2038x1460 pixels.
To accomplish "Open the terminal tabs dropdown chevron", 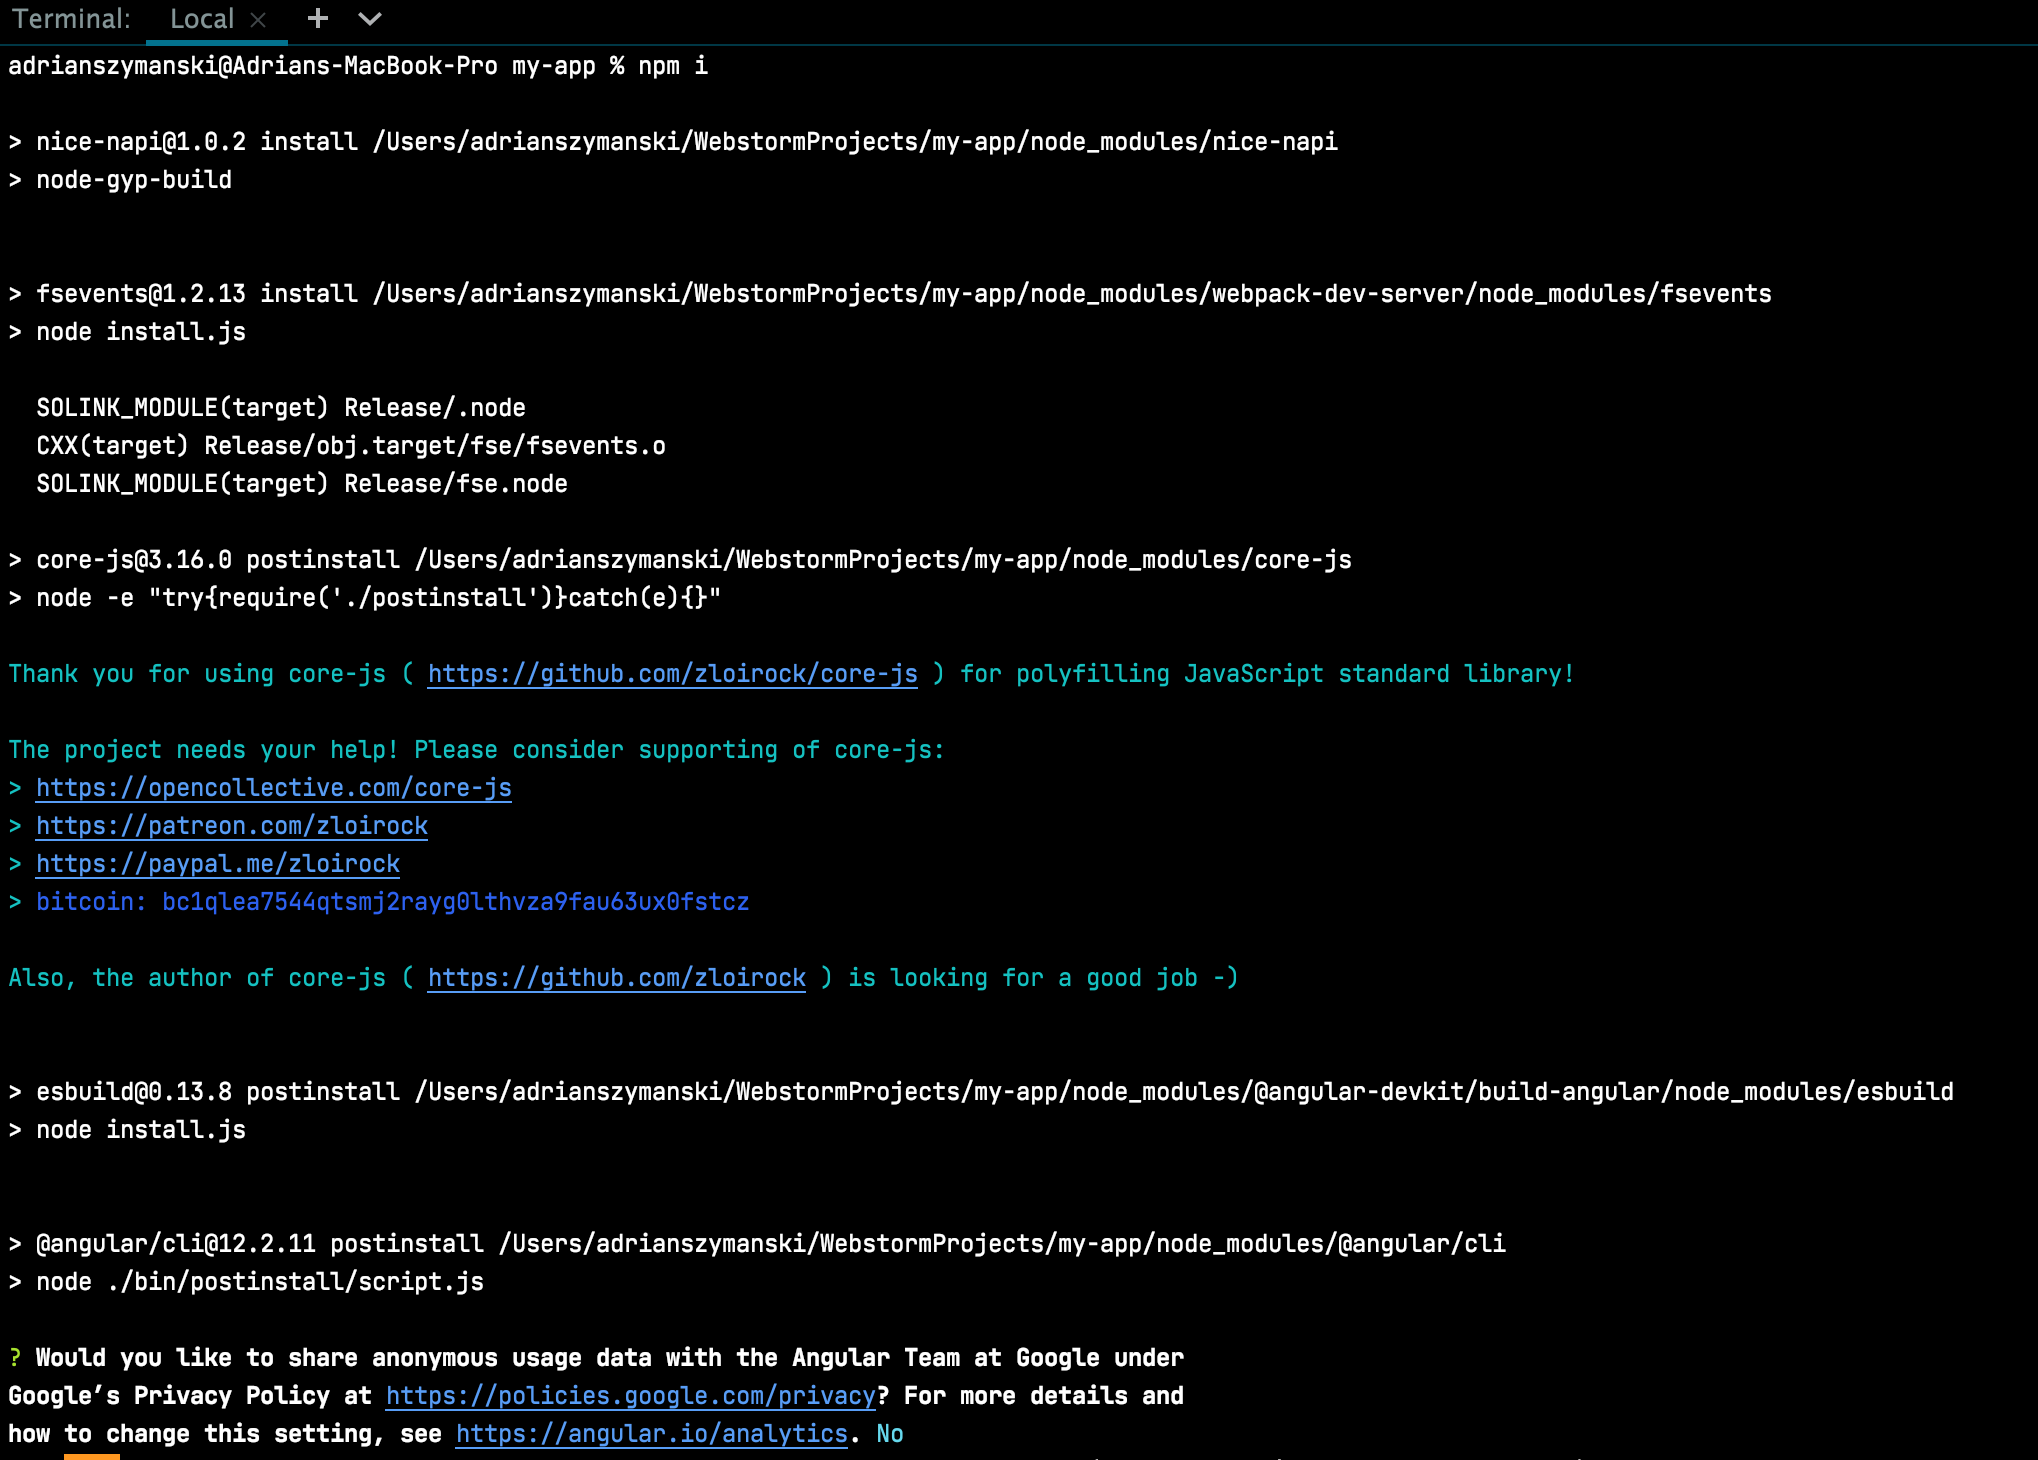I will 369,20.
